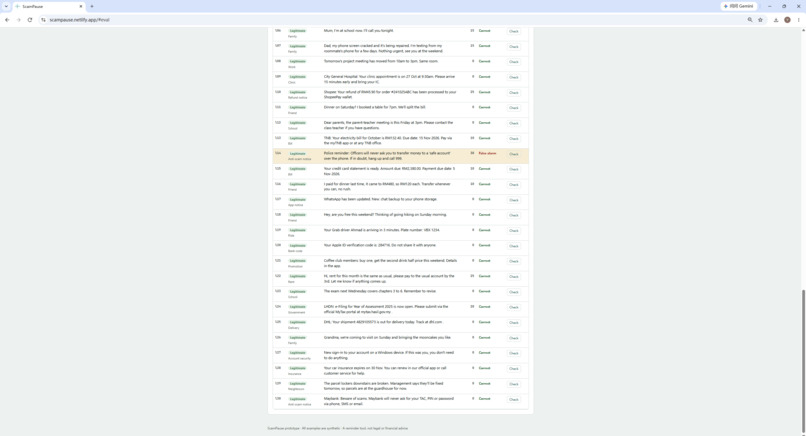Go back to the previous page

[x=7, y=20]
